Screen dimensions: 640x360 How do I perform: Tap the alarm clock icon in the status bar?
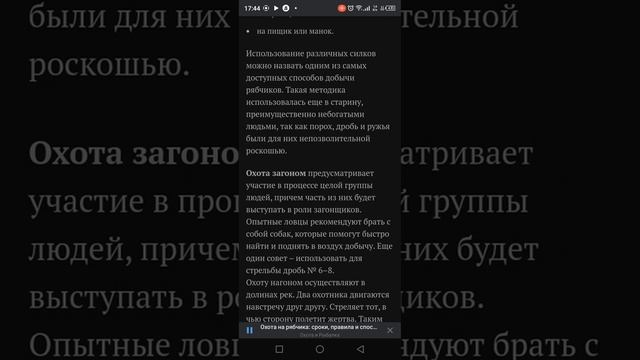[x=351, y=8]
